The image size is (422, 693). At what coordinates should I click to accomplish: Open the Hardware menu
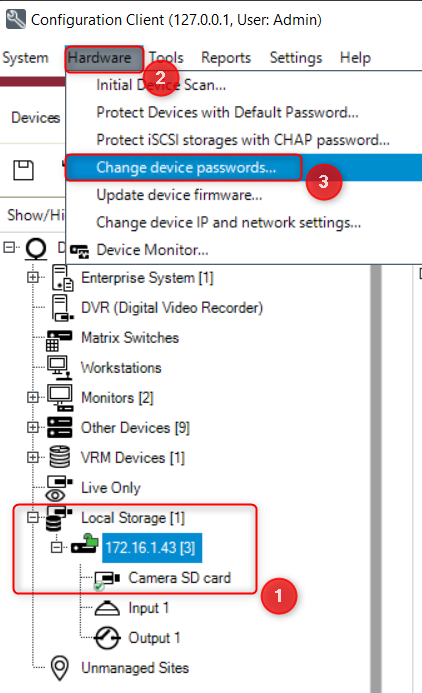tap(100, 58)
